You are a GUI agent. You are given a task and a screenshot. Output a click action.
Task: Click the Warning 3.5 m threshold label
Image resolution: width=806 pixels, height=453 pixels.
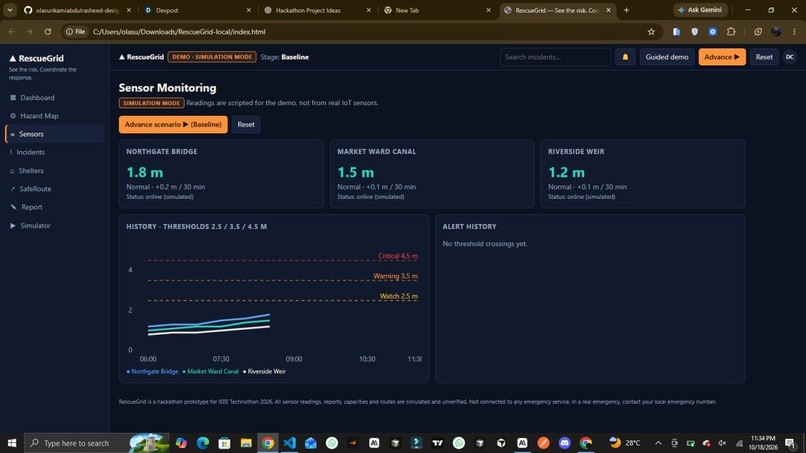tap(395, 276)
